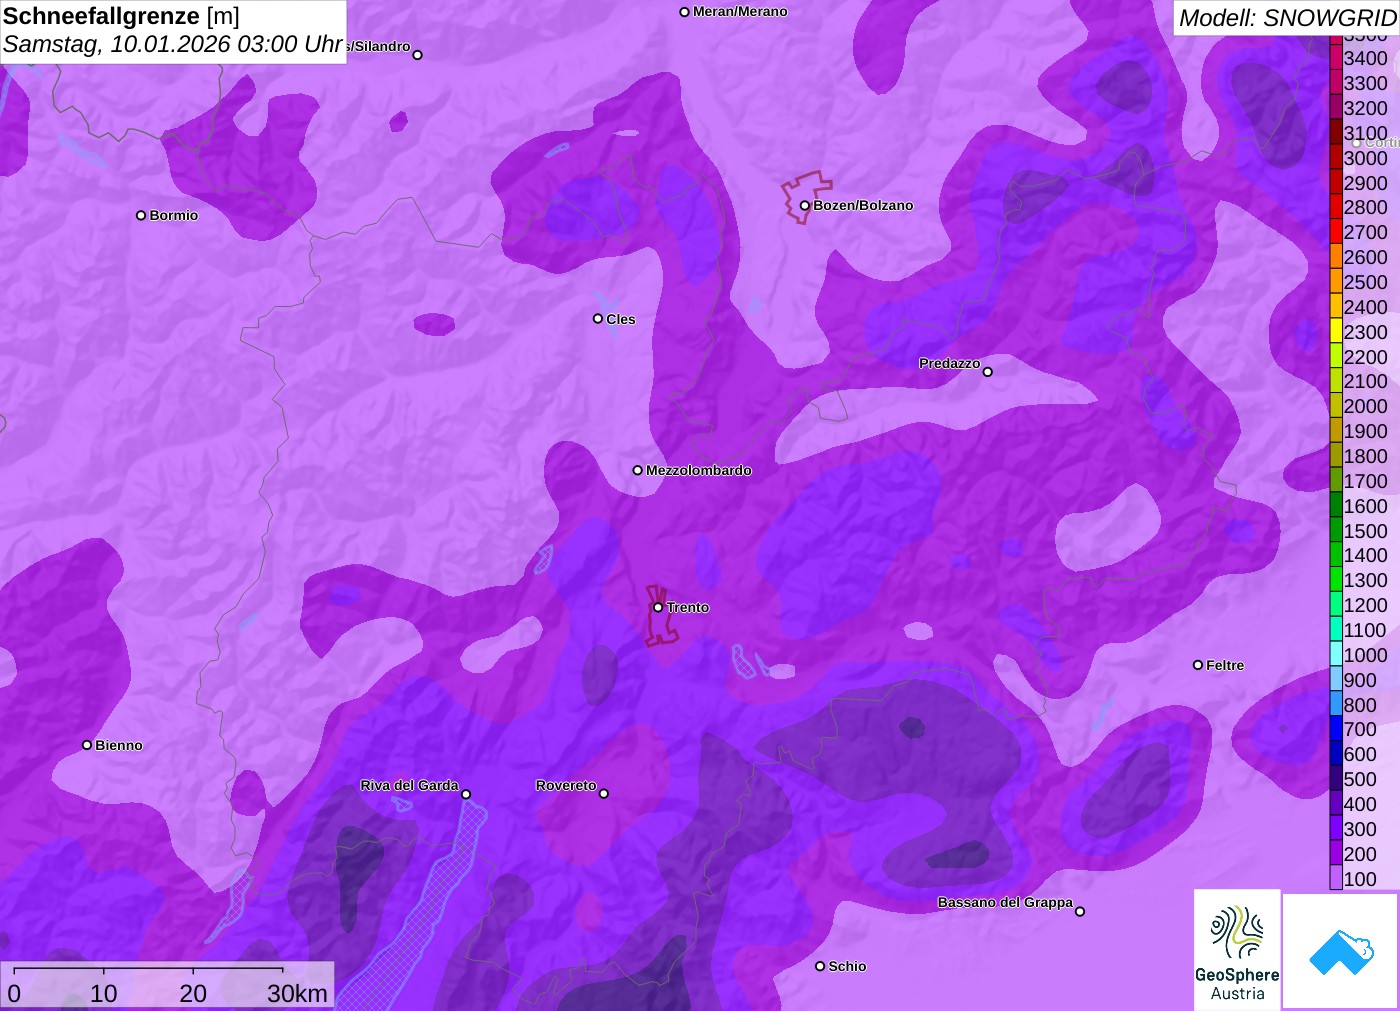Screen dimensions: 1400x1011
Task: Click the Trento municipality outline
Action: pyautogui.click(x=660, y=616)
